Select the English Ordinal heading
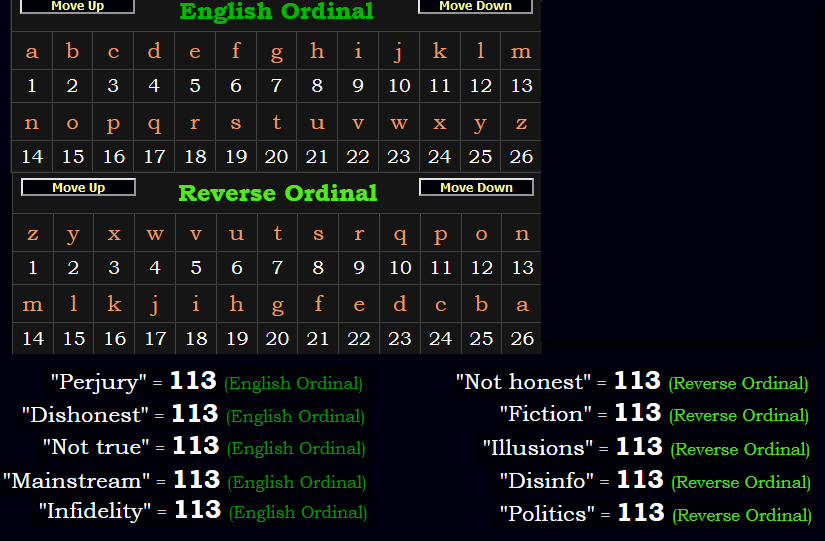Screen dimensions: 825x541 tap(277, 11)
